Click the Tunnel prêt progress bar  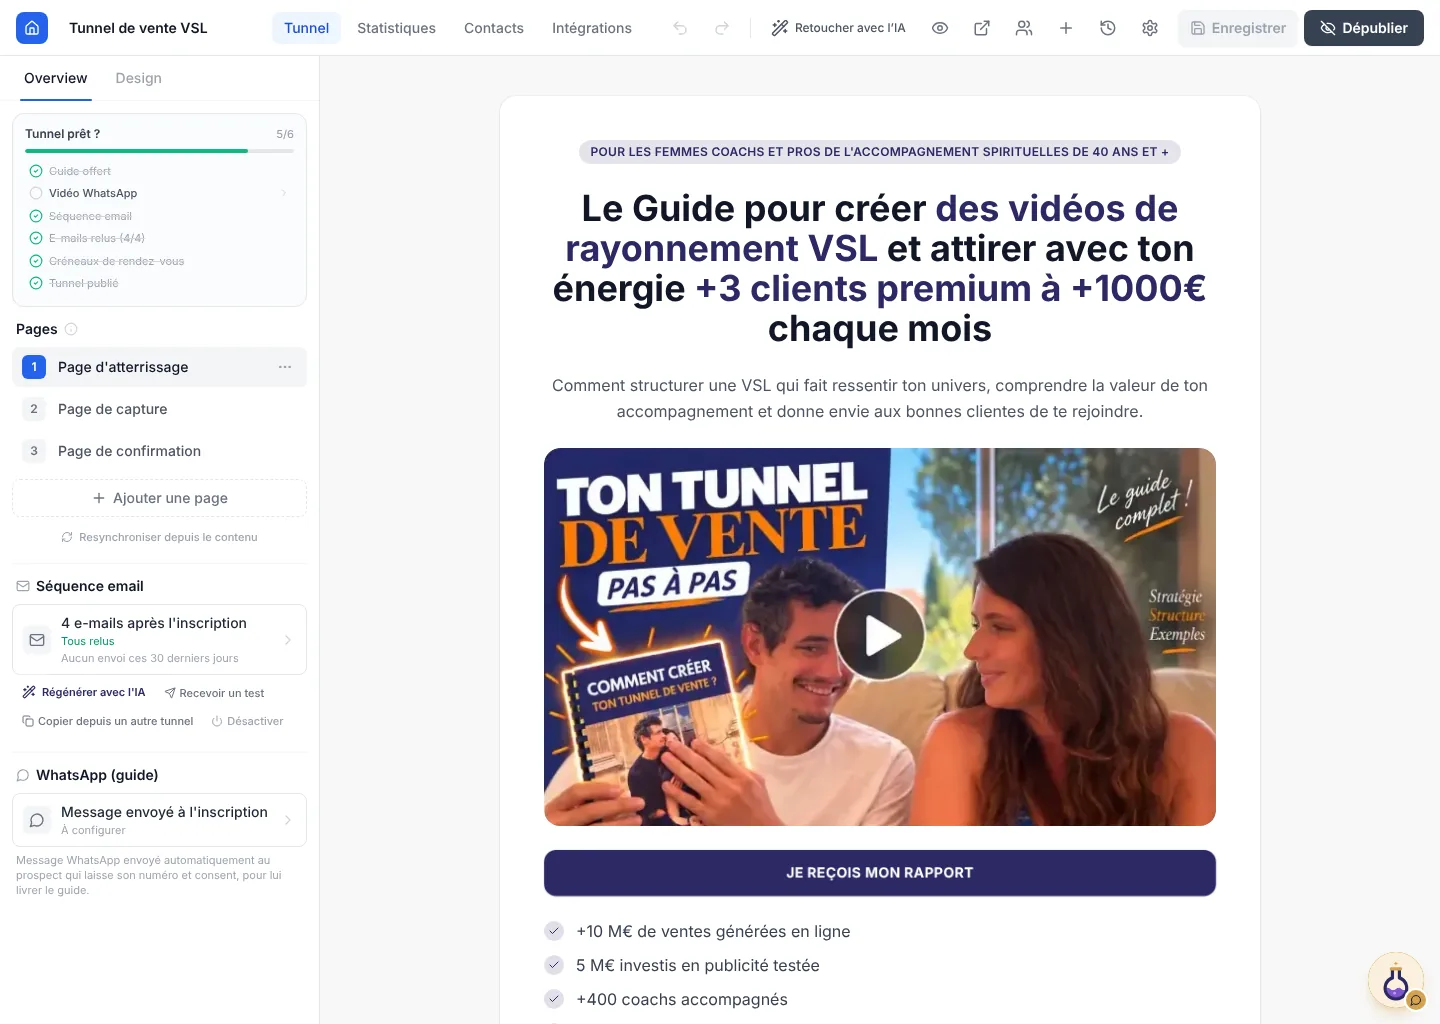pyautogui.click(x=160, y=151)
